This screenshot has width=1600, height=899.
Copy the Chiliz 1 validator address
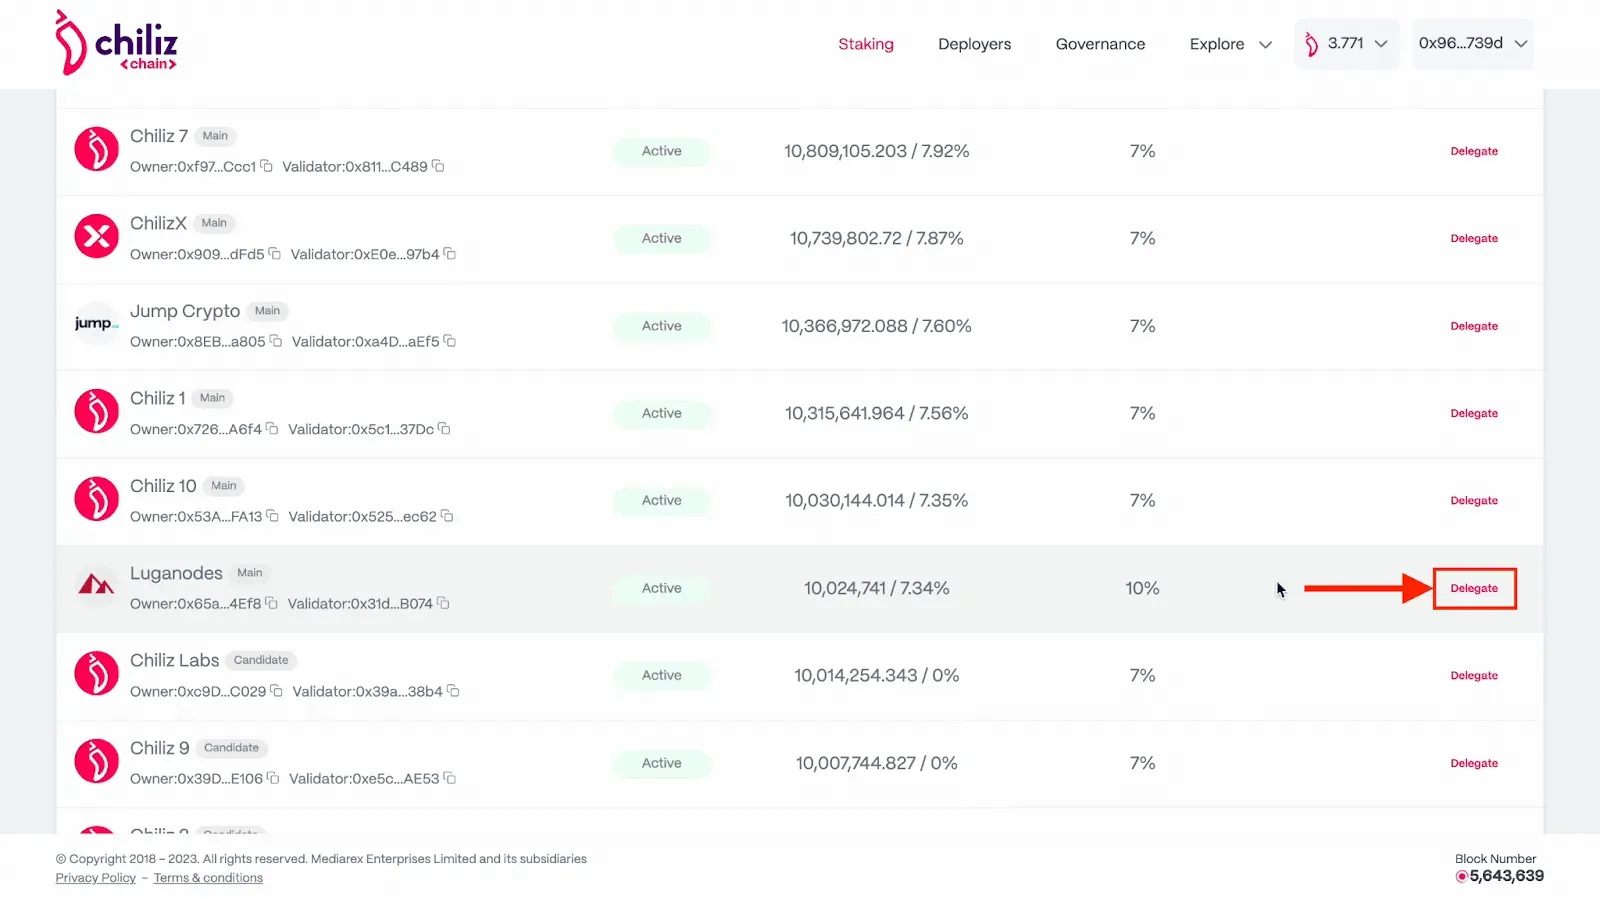pyautogui.click(x=444, y=429)
